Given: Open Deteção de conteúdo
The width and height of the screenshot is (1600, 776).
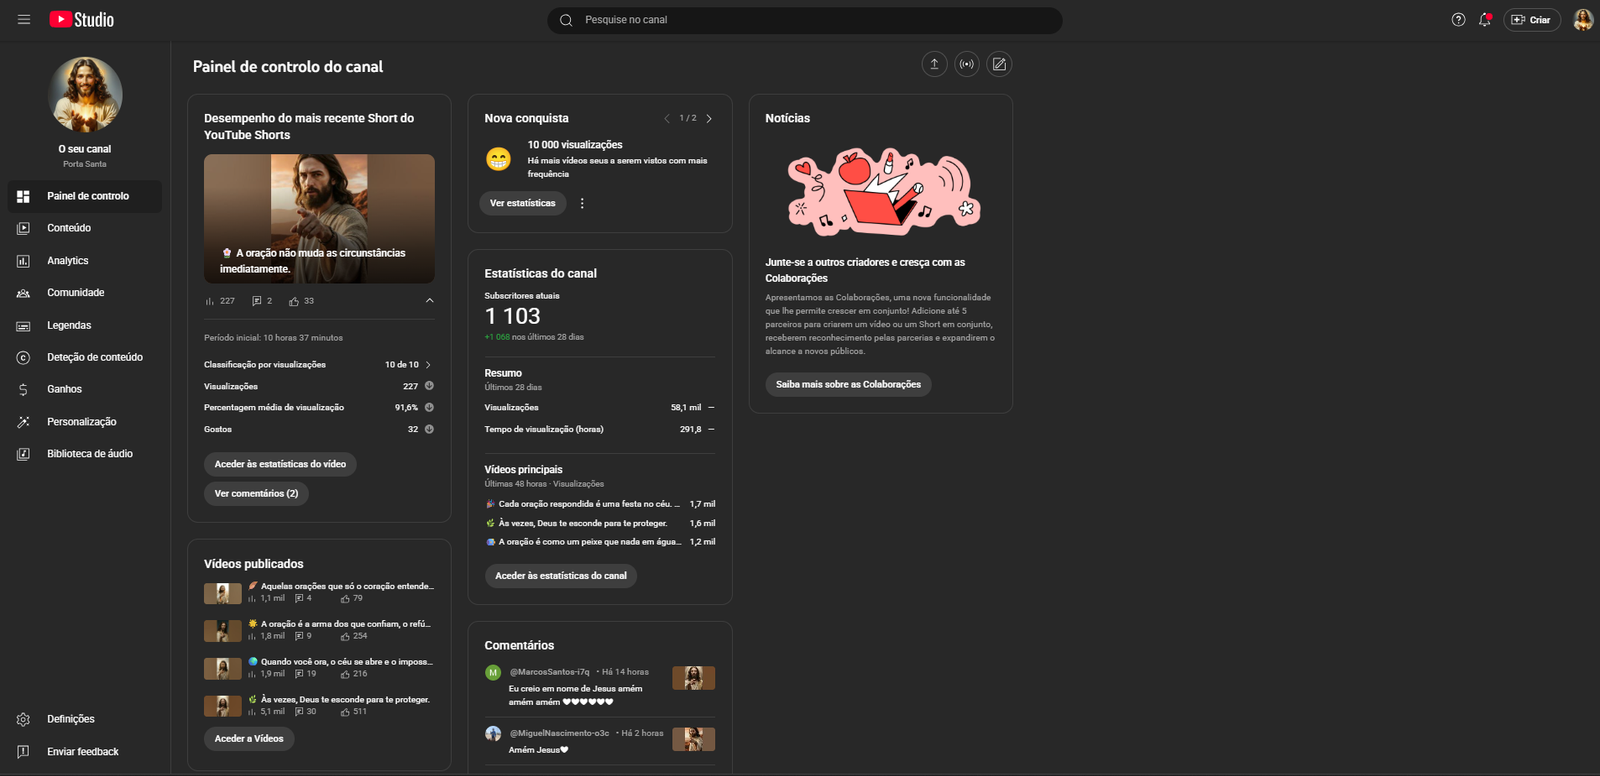Looking at the screenshot, I should 85,357.
